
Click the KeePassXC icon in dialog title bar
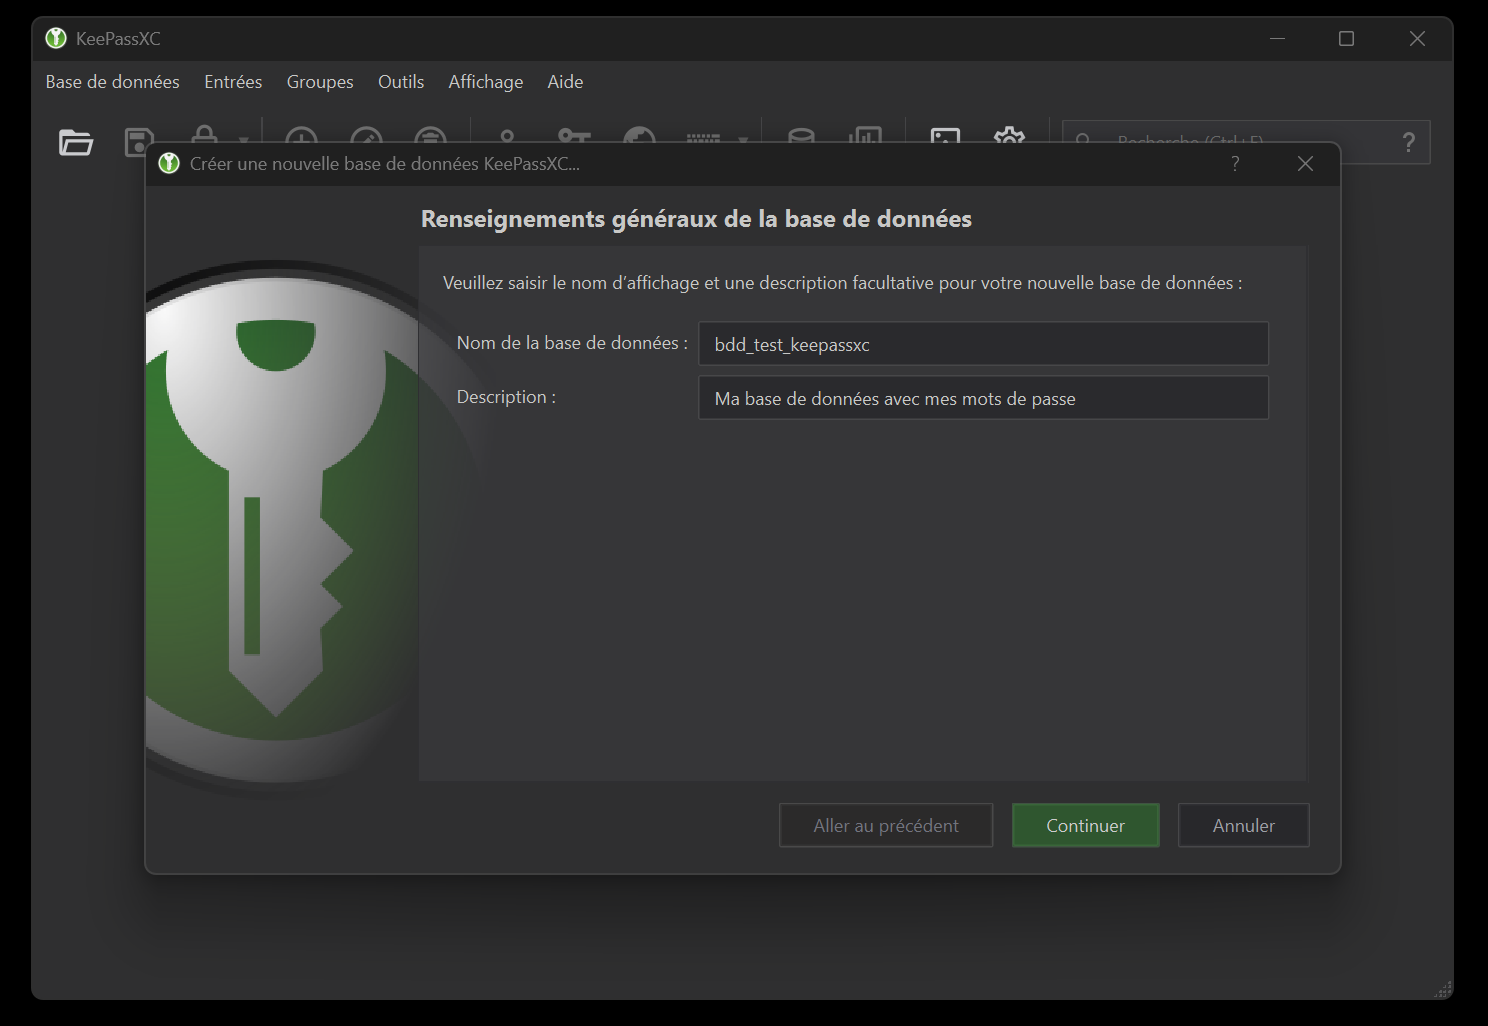pyautogui.click(x=169, y=163)
